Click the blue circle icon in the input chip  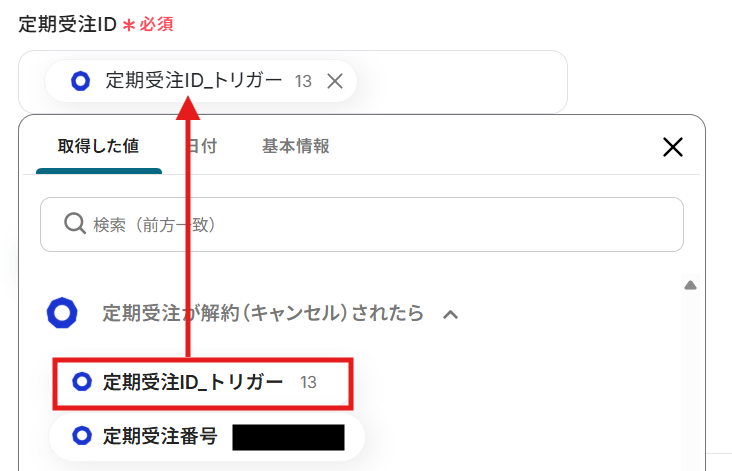81,81
